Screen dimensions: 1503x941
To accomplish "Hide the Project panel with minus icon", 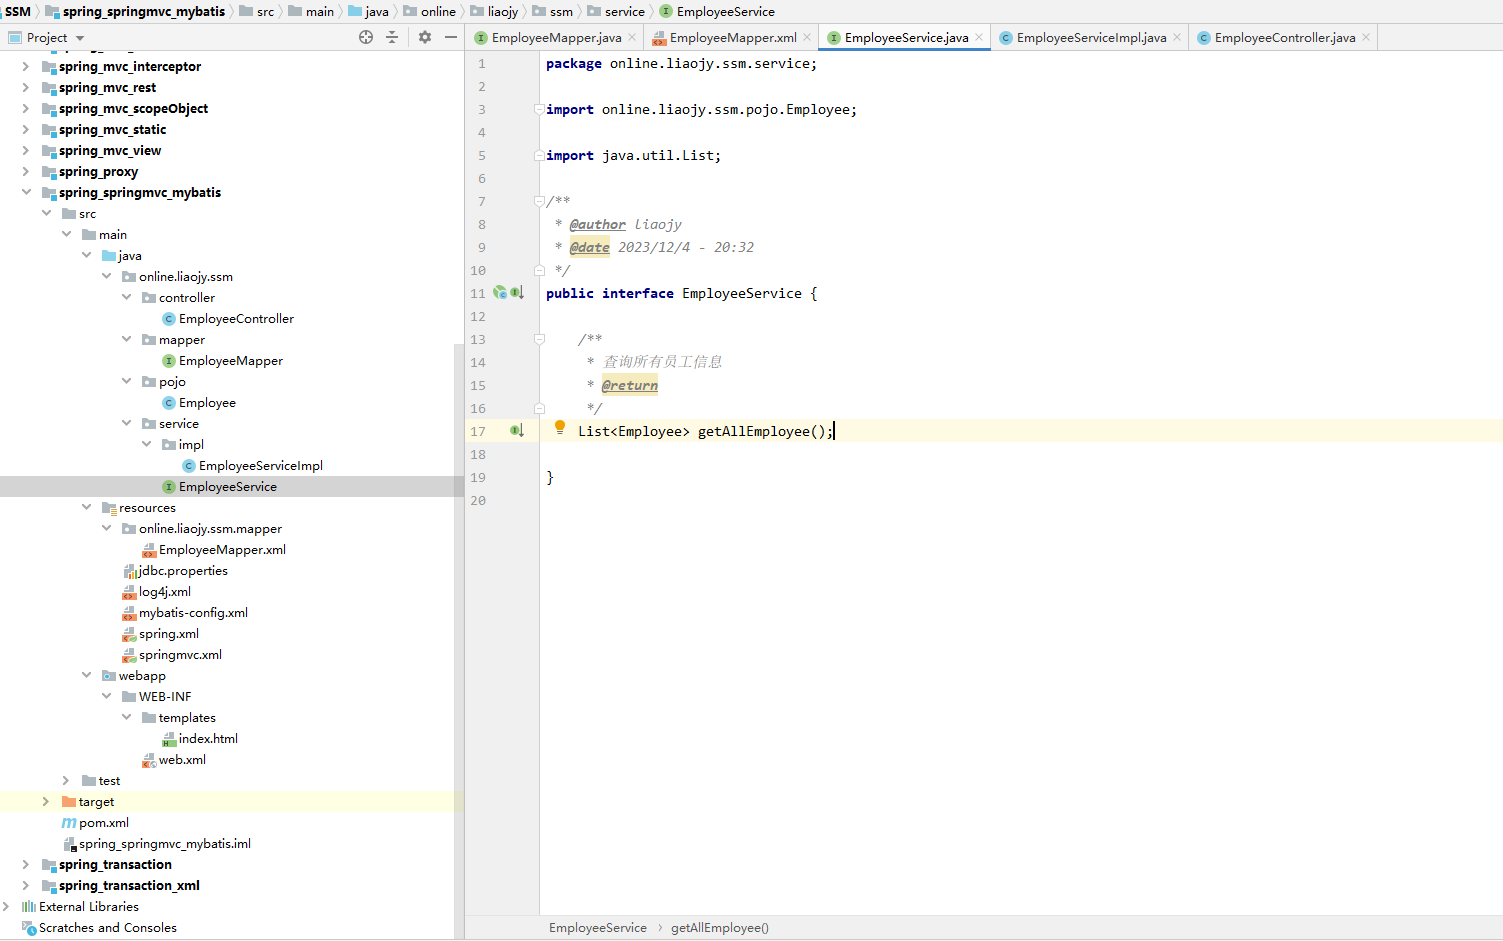I will [451, 37].
